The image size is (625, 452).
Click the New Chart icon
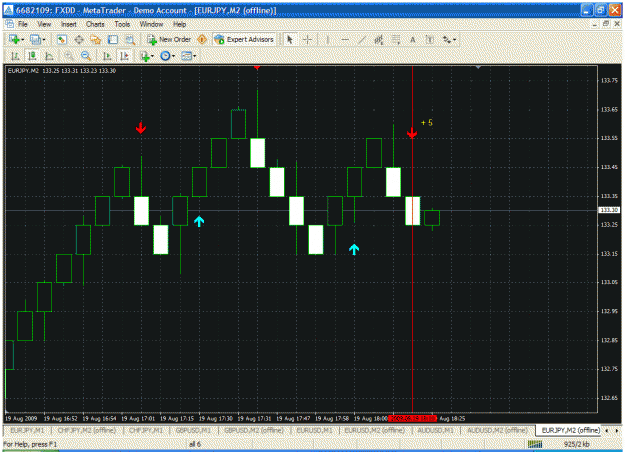(x=14, y=39)
